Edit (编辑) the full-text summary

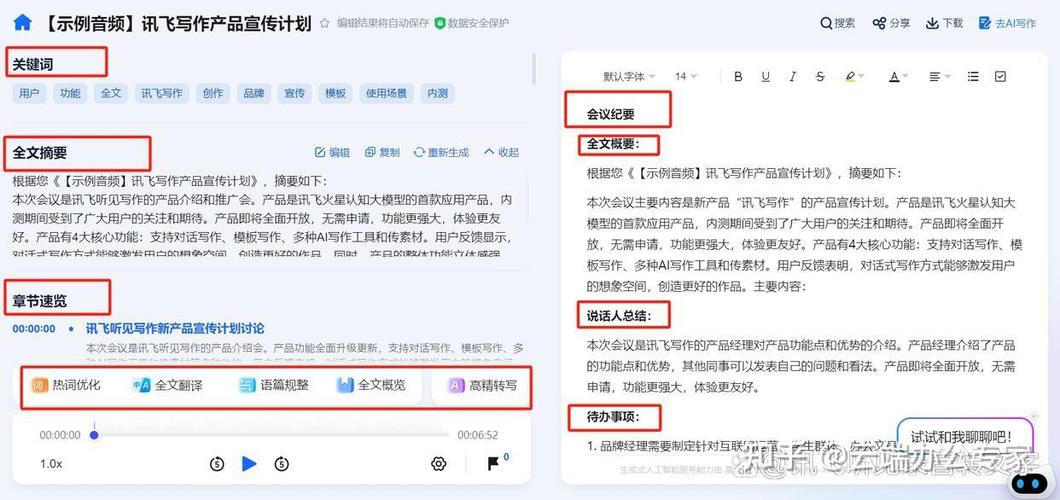[333, 153]
